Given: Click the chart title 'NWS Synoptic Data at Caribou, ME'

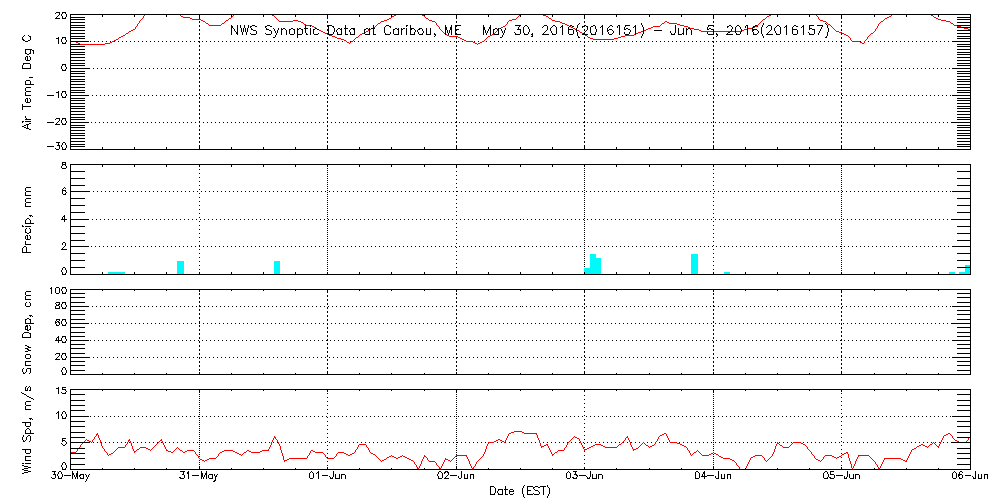Looking at the screenshot, I should (x=346, y=31).
